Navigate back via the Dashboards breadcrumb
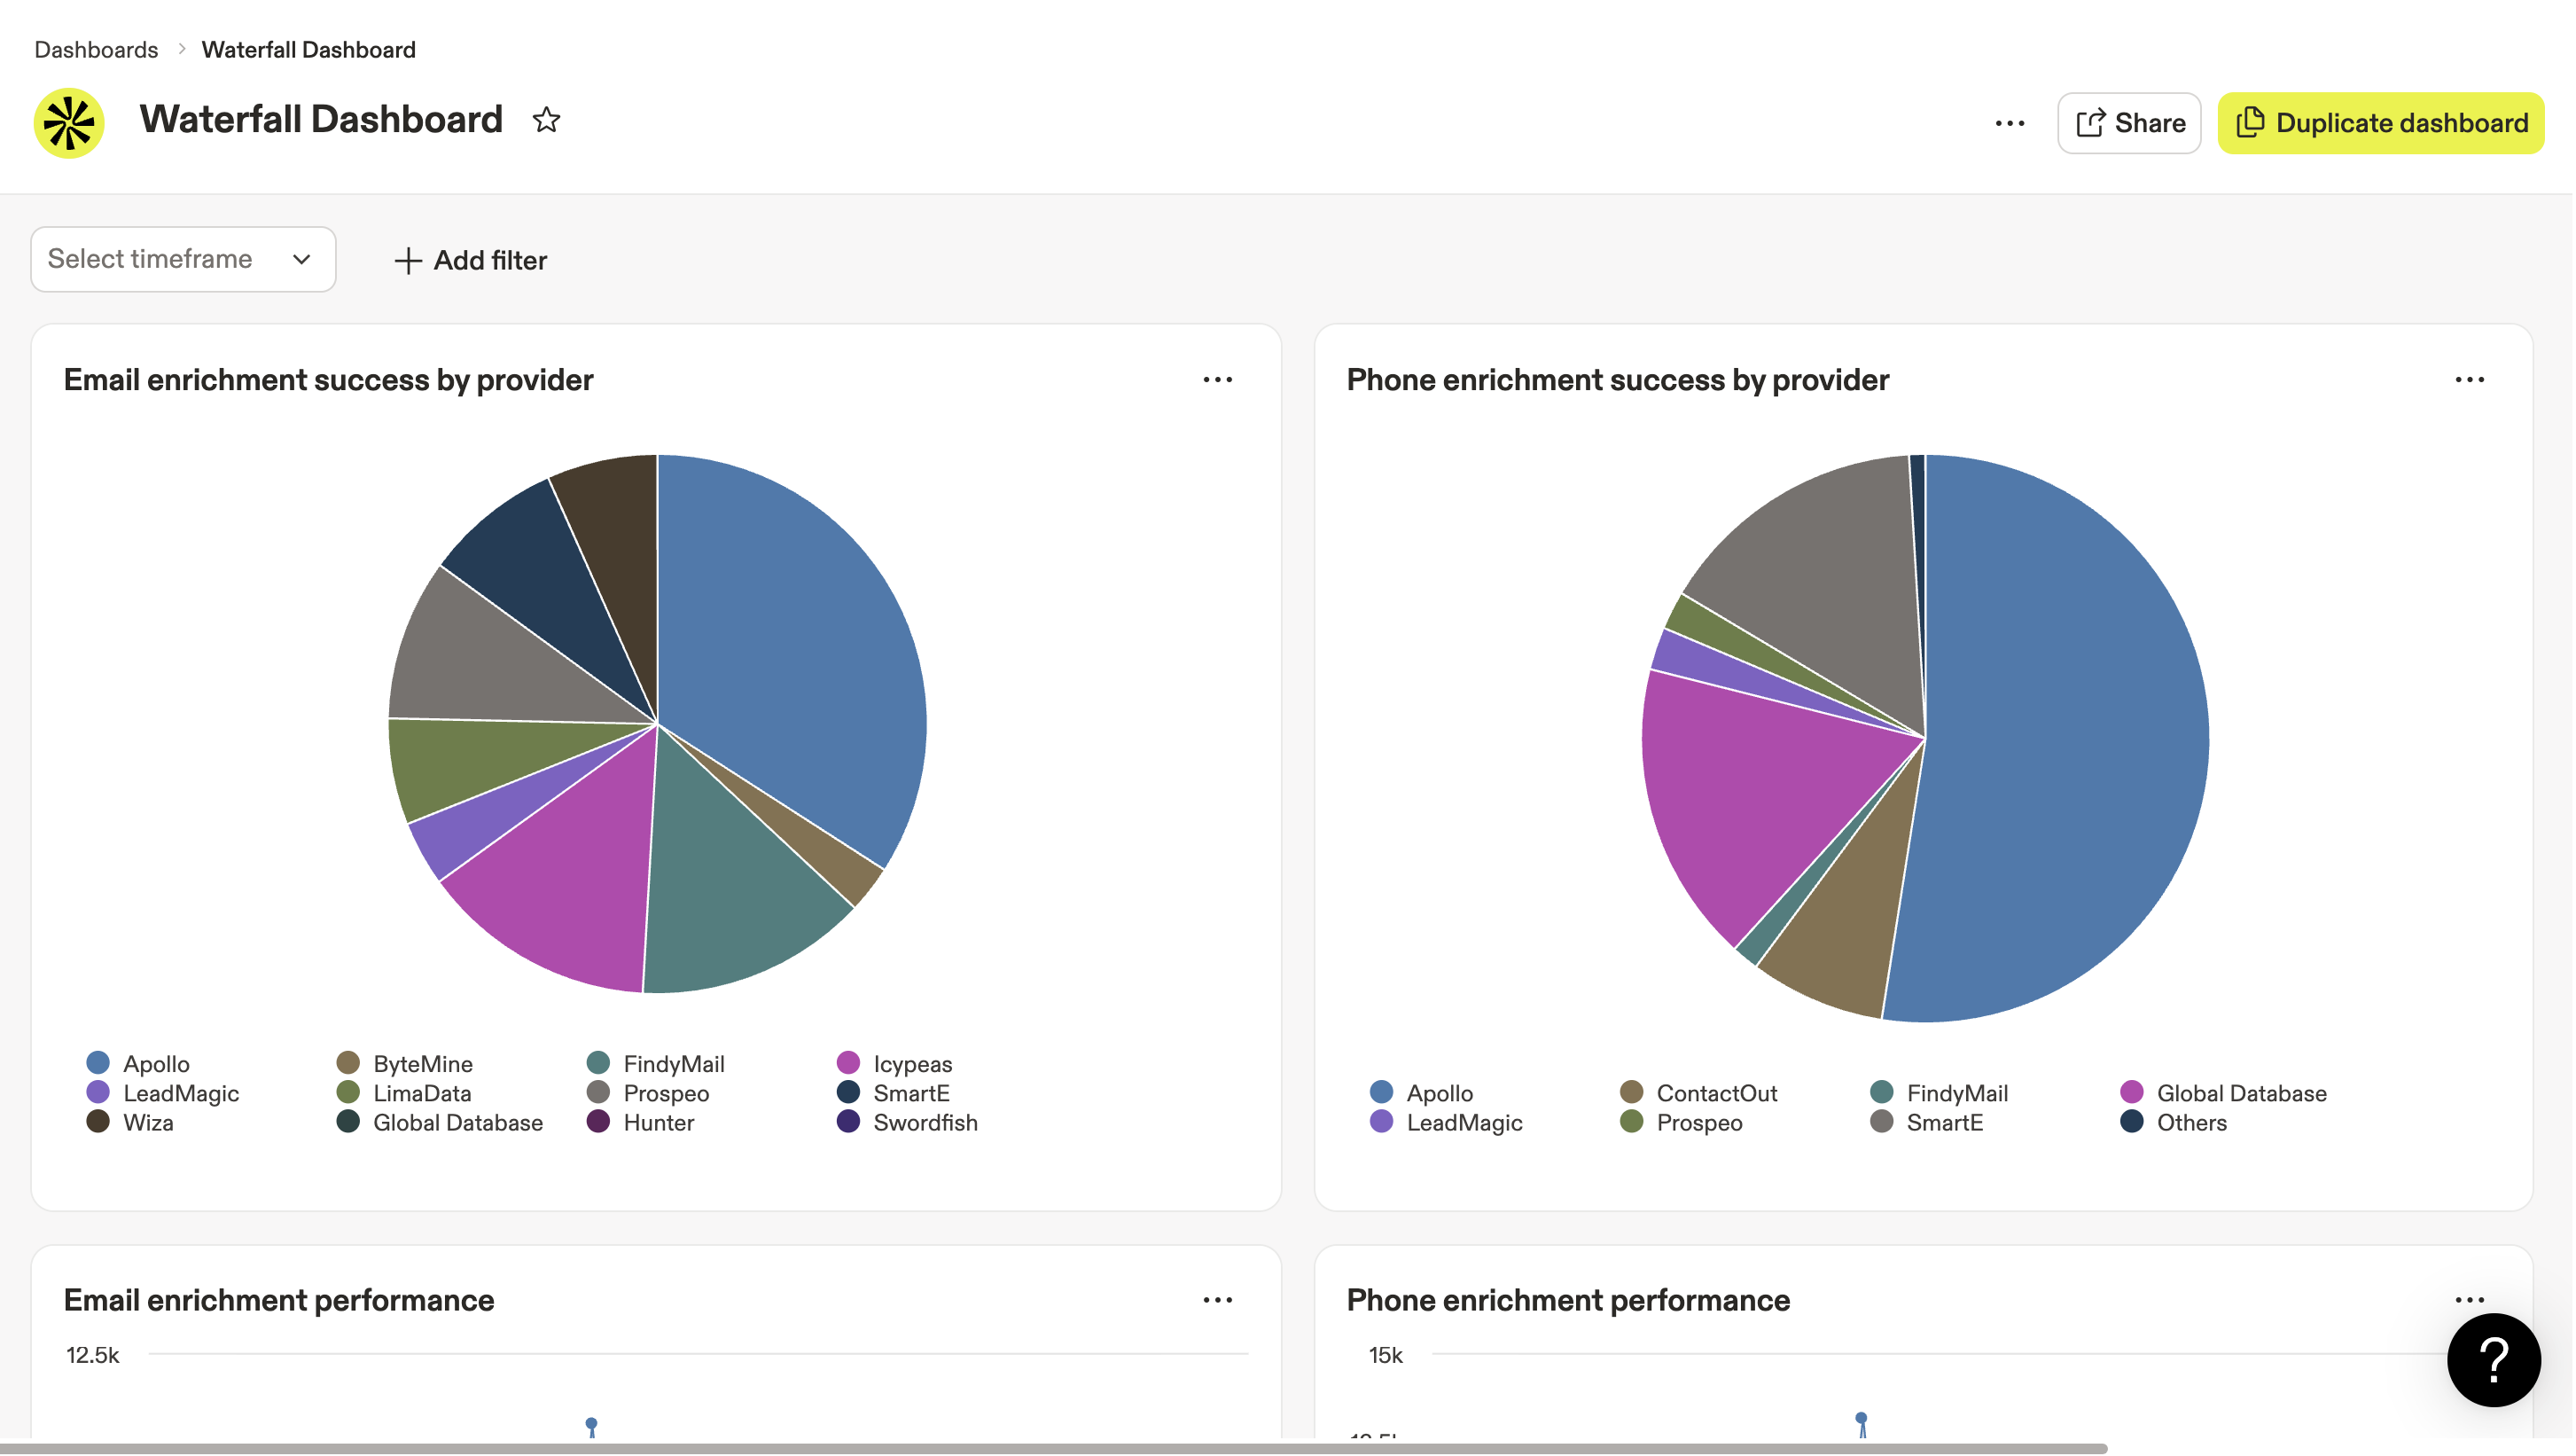This screenshot has height=1456, width=2576. [95, 48]
